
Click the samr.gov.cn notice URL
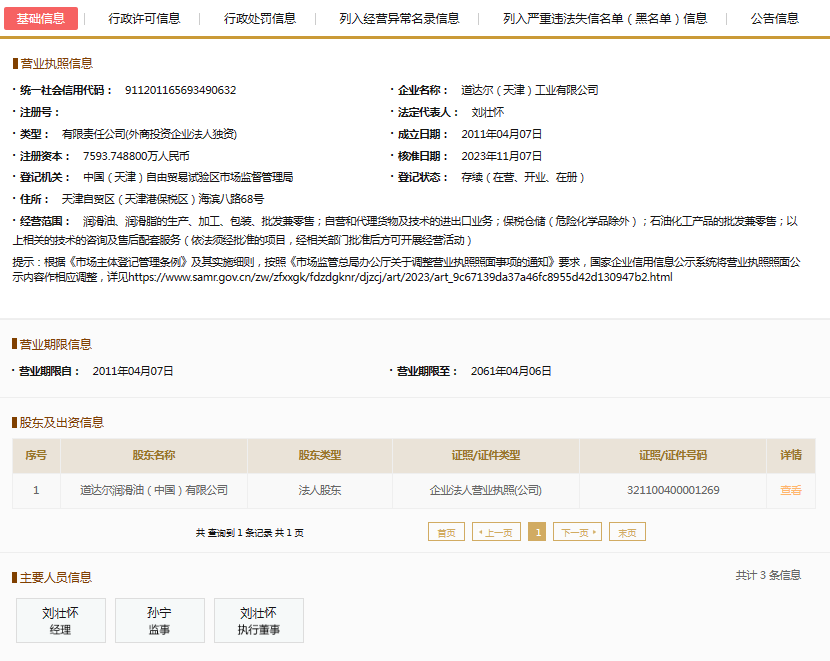(401, 277)
